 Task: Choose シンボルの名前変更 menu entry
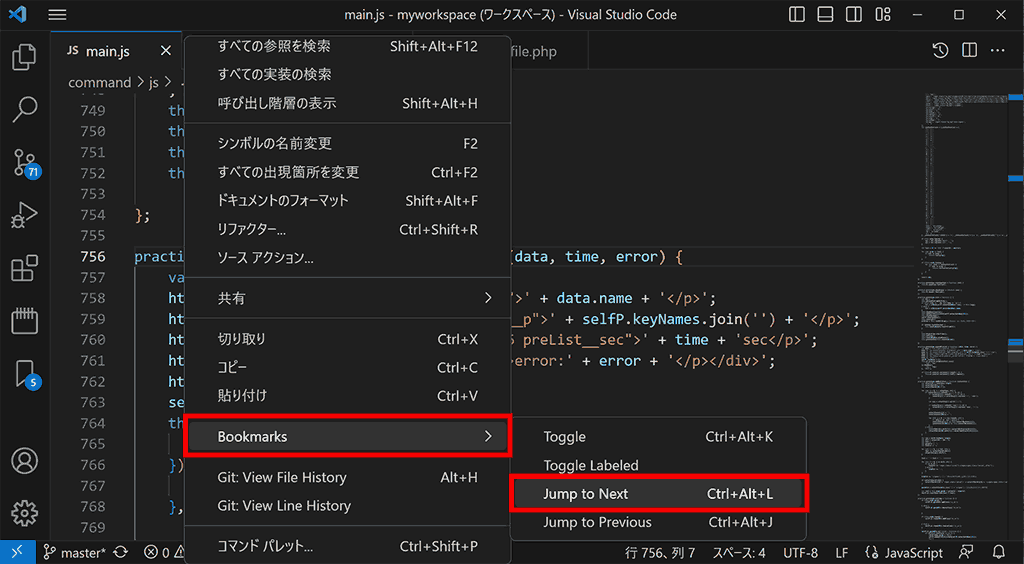[347, 144]
